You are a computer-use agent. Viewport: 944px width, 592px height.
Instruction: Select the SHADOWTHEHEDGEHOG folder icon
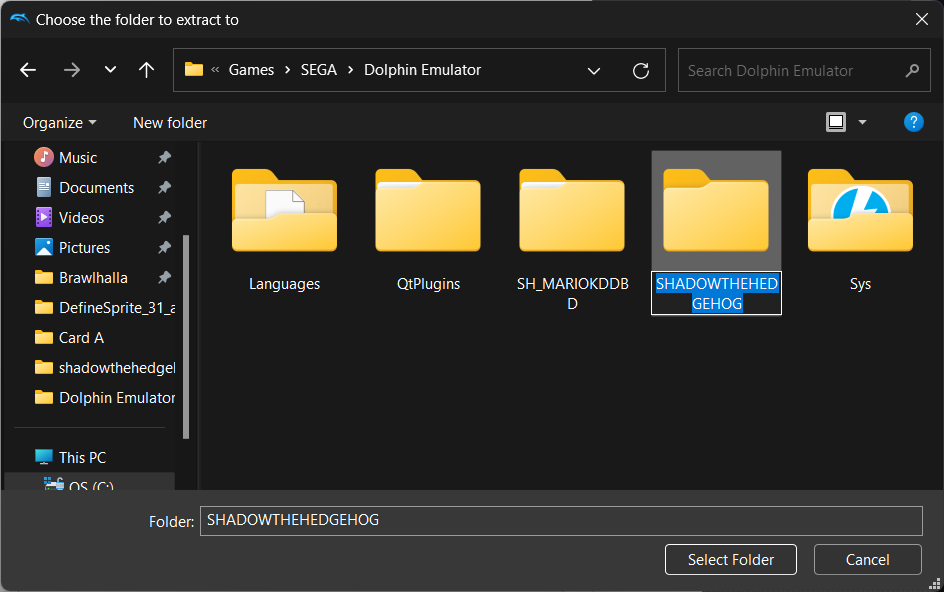click(x=716, y=210)
